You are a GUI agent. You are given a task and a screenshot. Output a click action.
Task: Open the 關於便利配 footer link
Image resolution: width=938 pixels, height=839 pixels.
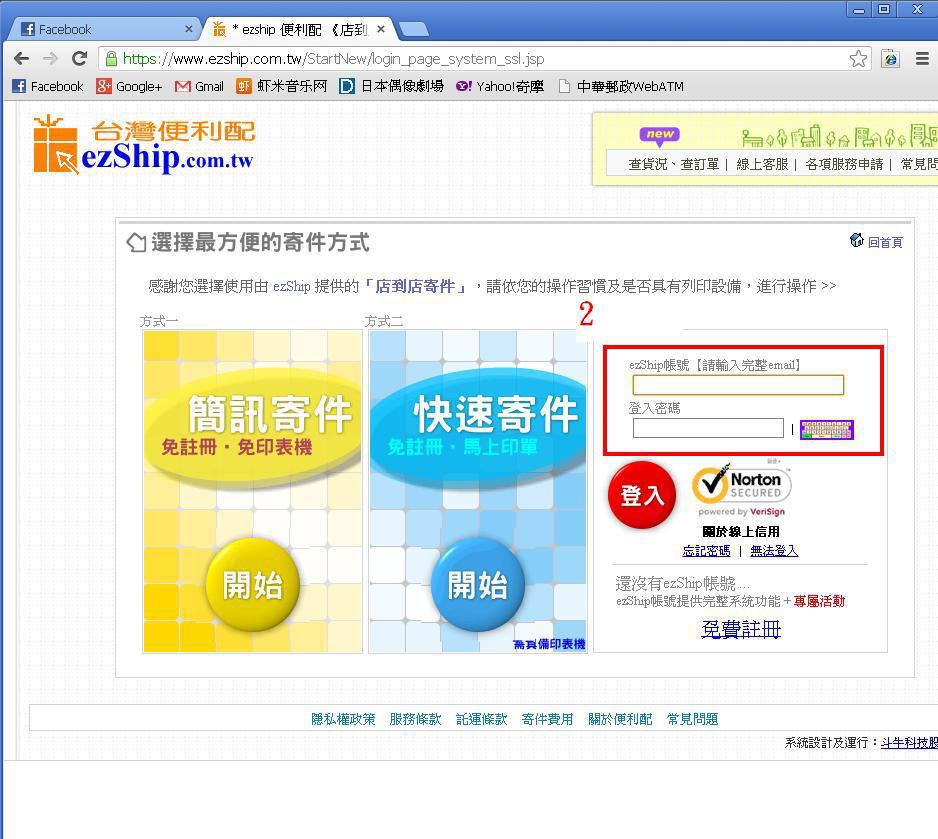[620, 719]
